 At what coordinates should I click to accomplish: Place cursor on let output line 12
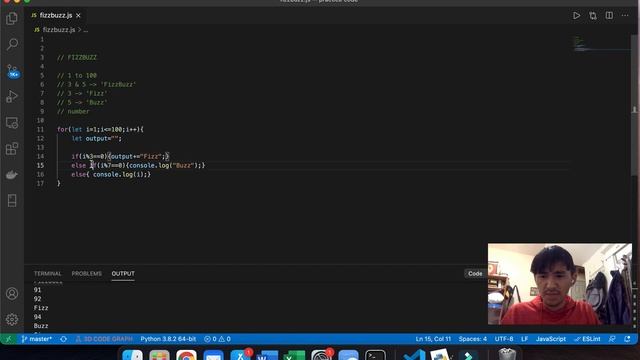point(96,138)
